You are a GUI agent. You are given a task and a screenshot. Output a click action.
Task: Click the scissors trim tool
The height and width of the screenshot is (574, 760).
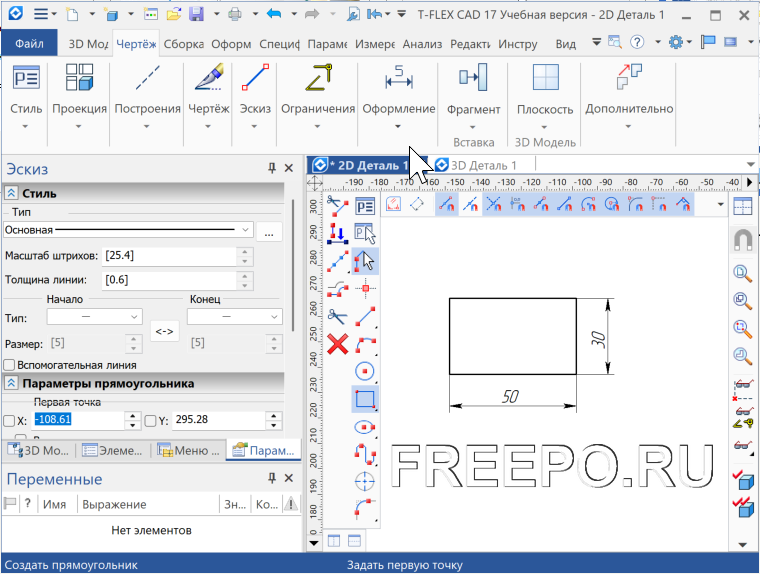pyautogui.click(x=338, y=316)
